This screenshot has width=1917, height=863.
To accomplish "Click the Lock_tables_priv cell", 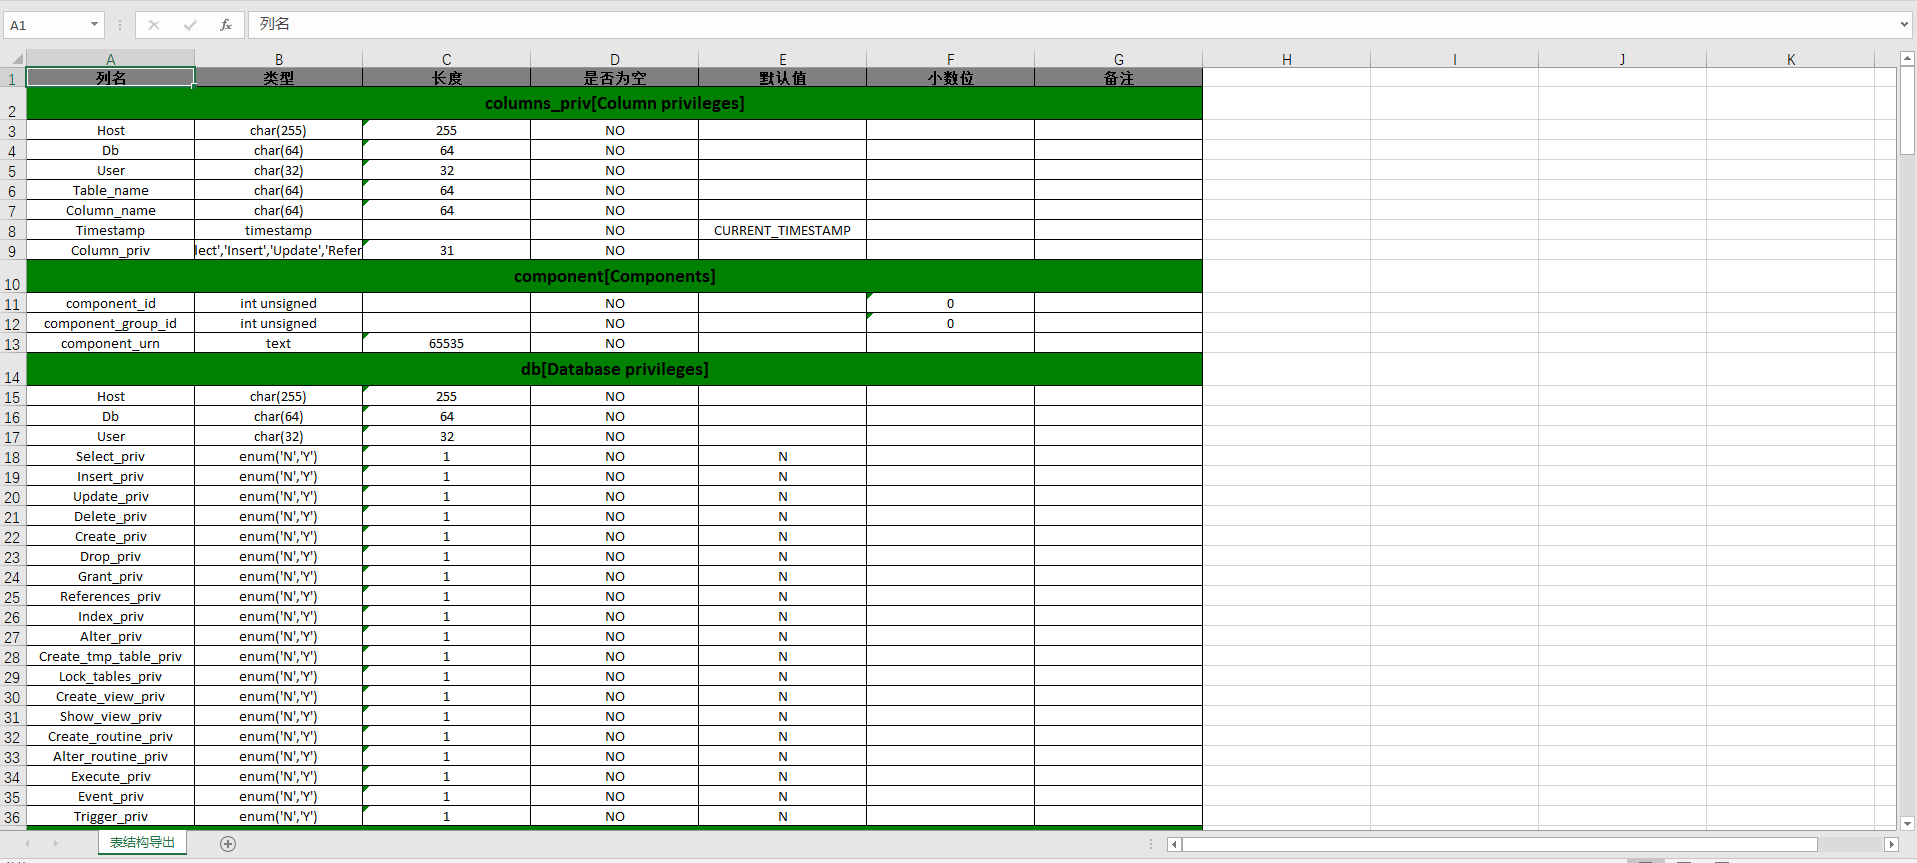I will [111, 677].
